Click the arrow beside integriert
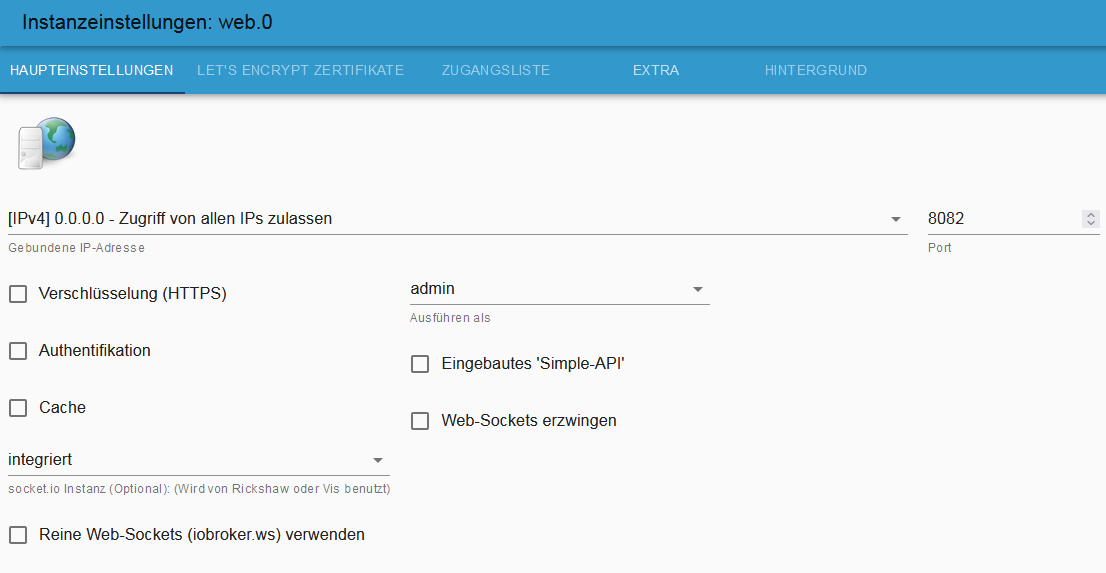1106x573 pixels. pos(378,461)
